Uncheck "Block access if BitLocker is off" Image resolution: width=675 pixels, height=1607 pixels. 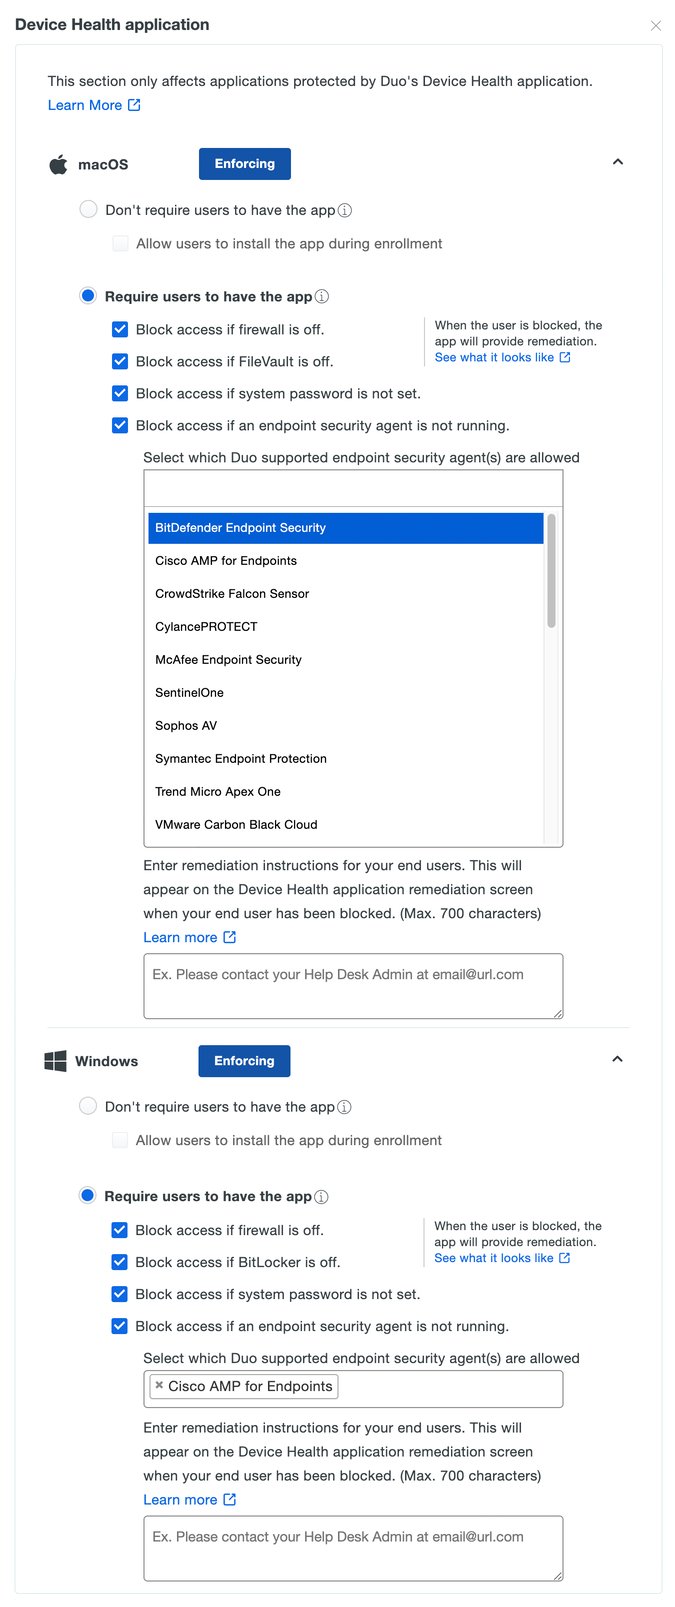(x=119, y=1262)
